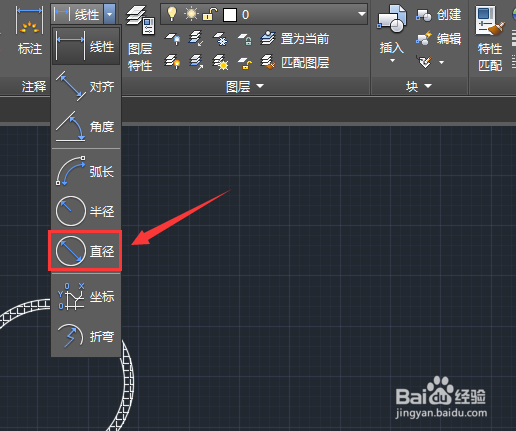Choose 坐标 ordinate dimension option

click(x=86, y=296)
